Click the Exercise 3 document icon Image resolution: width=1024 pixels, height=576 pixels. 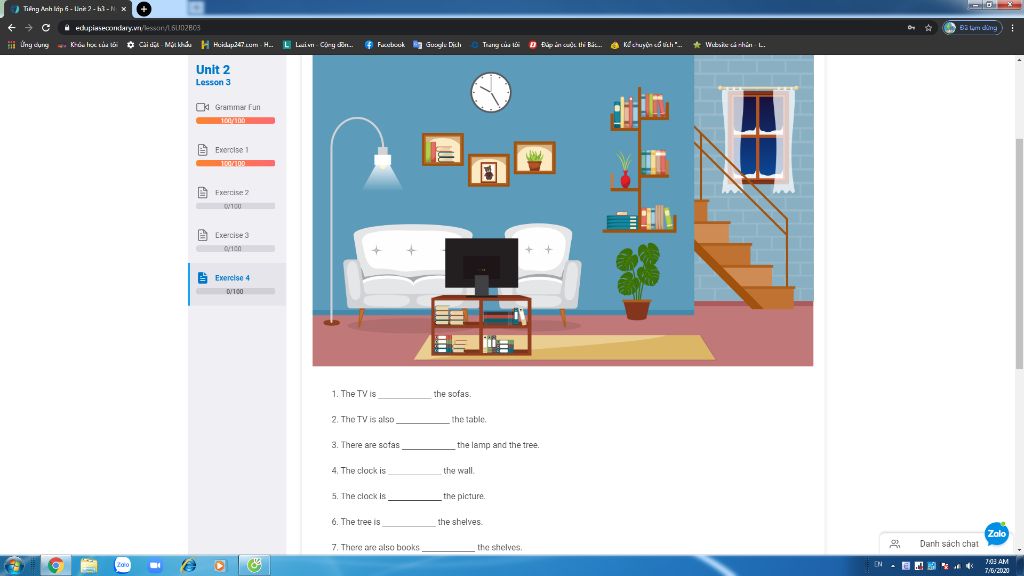coord(202,234)
